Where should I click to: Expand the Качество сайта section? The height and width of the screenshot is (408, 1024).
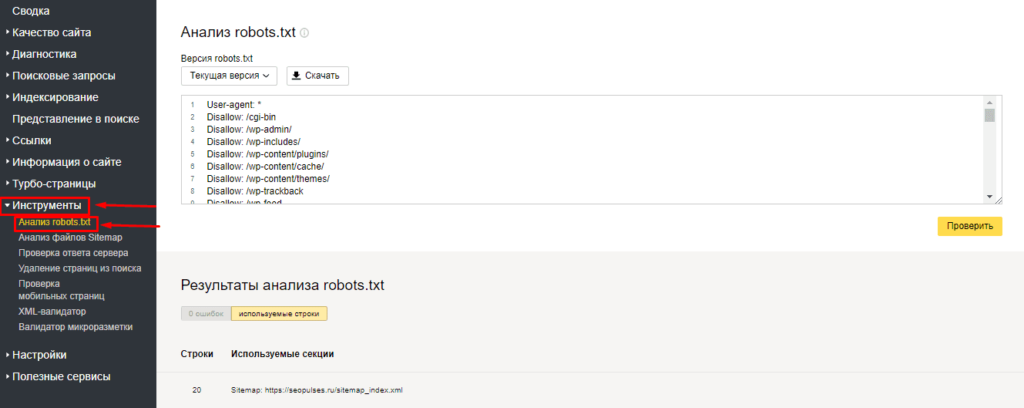58,32
